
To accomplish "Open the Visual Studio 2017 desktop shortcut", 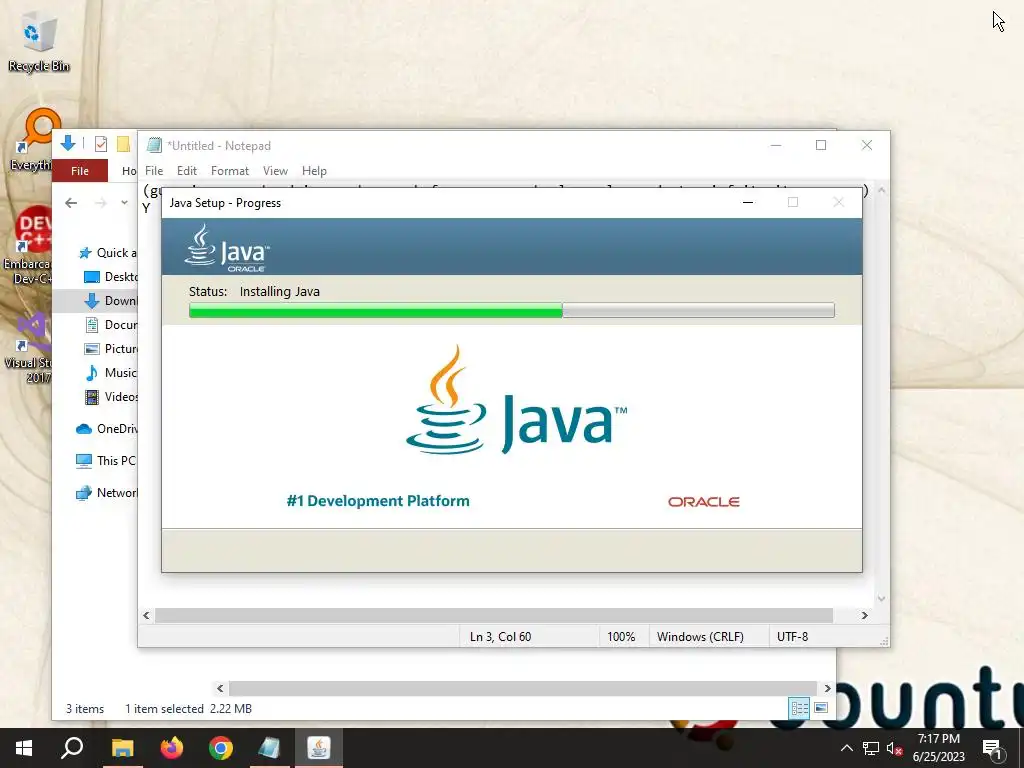I will [29, 348].
